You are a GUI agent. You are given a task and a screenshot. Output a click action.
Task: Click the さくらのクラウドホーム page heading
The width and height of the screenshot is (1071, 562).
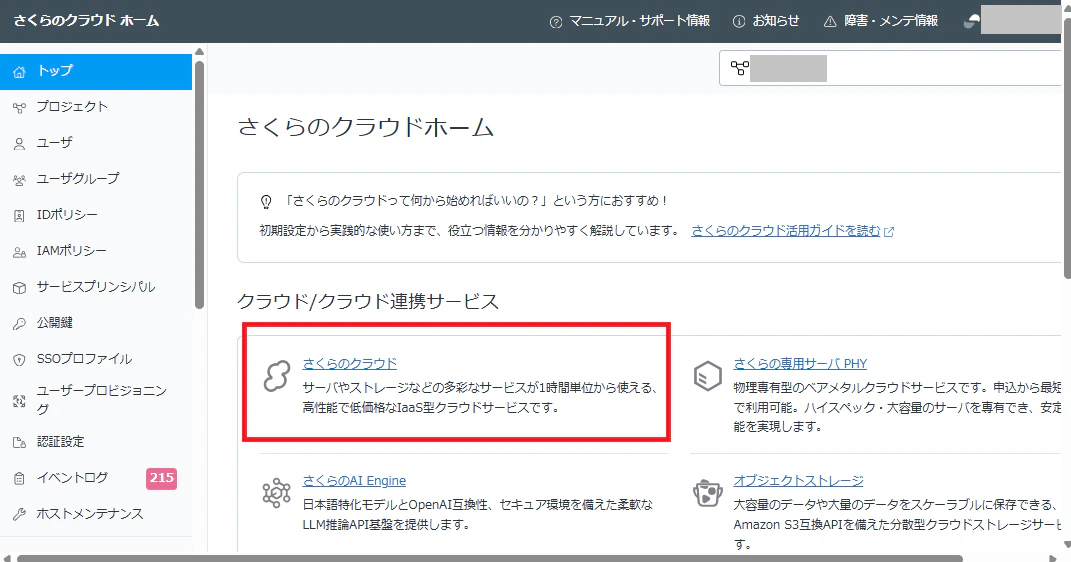pyautogui.click(x=365, y=128)
